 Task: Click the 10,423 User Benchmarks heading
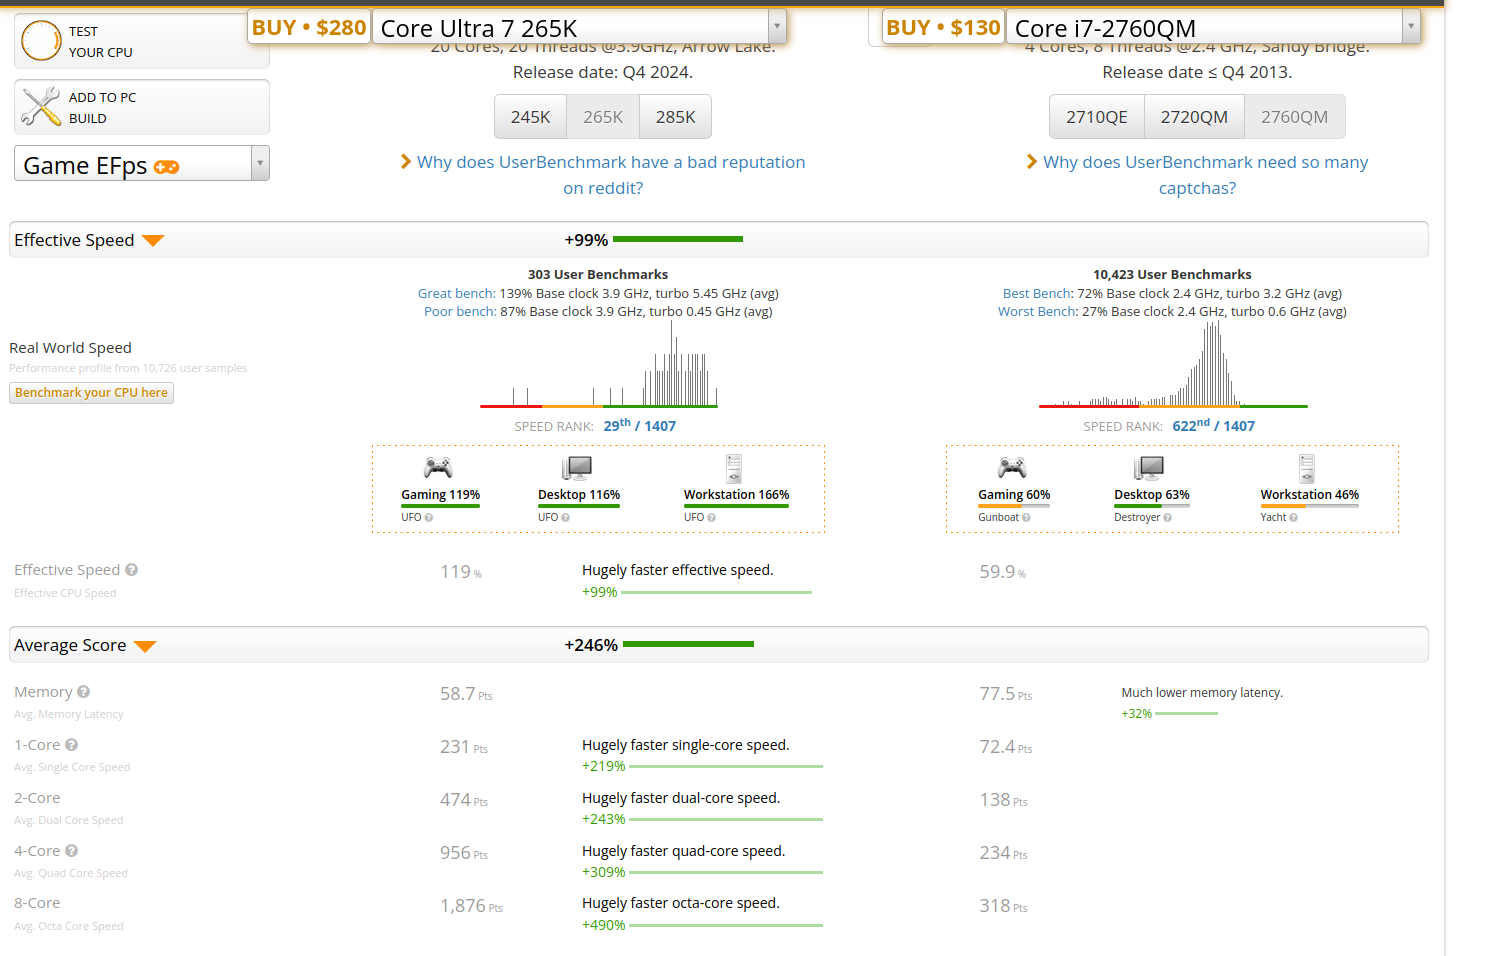(1172, 274)
